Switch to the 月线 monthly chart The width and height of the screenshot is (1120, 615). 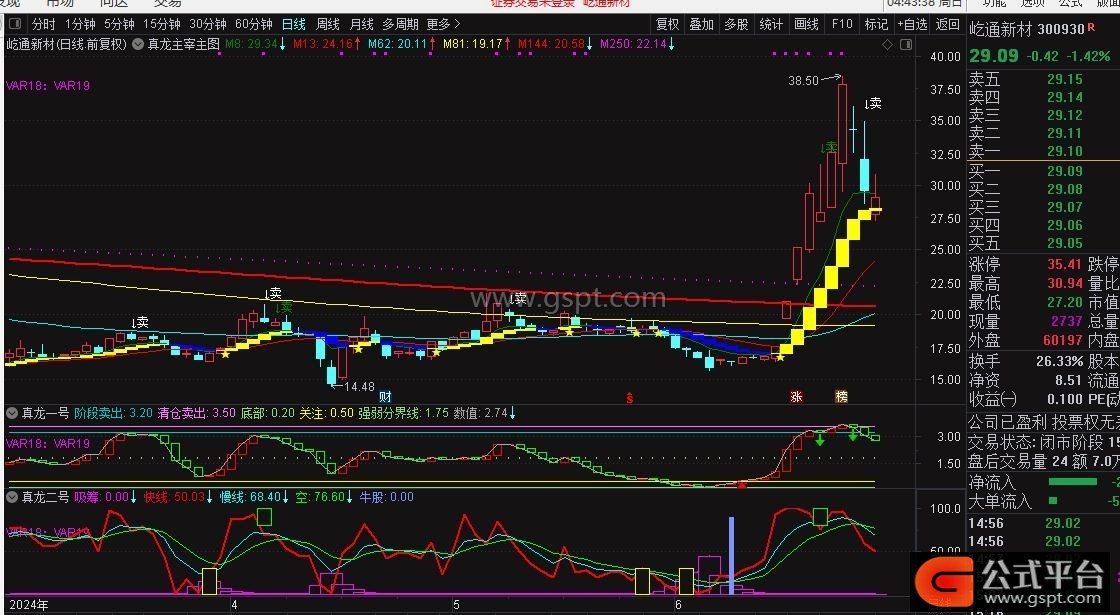[361, 24]
